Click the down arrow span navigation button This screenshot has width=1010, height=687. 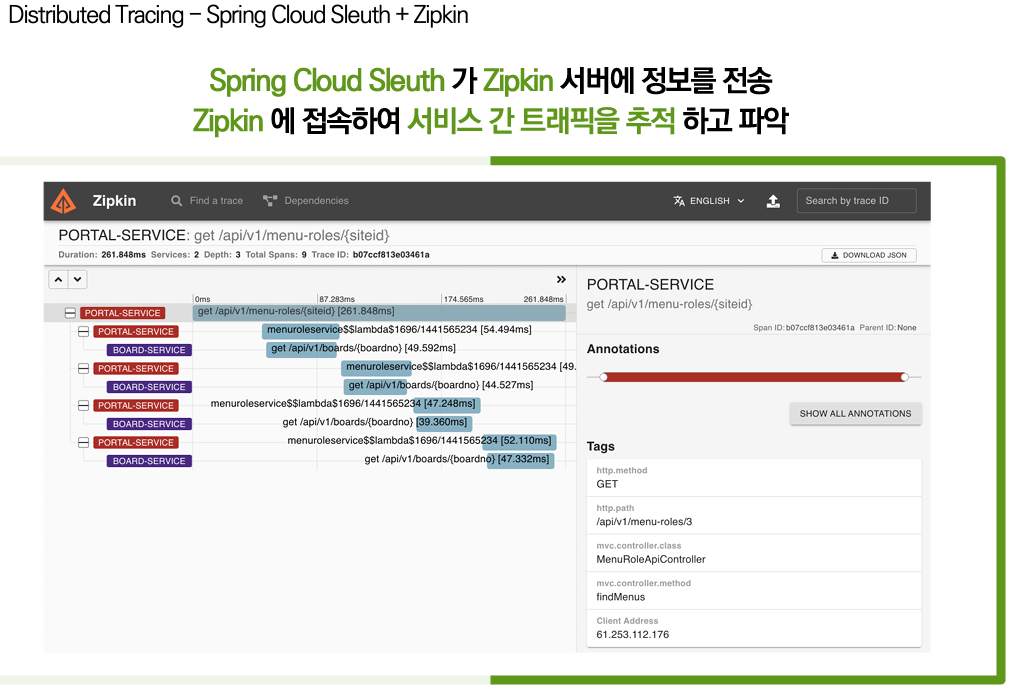click(77, 279)
